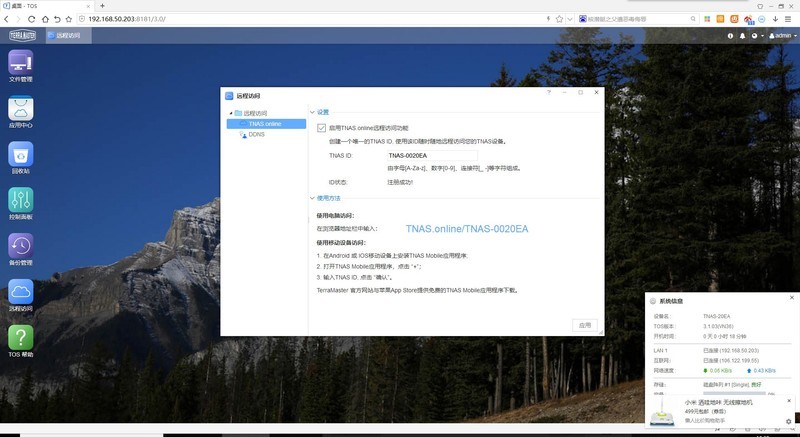Open the pie-chart monitor dropdown in top bar
Image resolution: width=800 pixels, height=437 pixels.
[x=757, y=36]
